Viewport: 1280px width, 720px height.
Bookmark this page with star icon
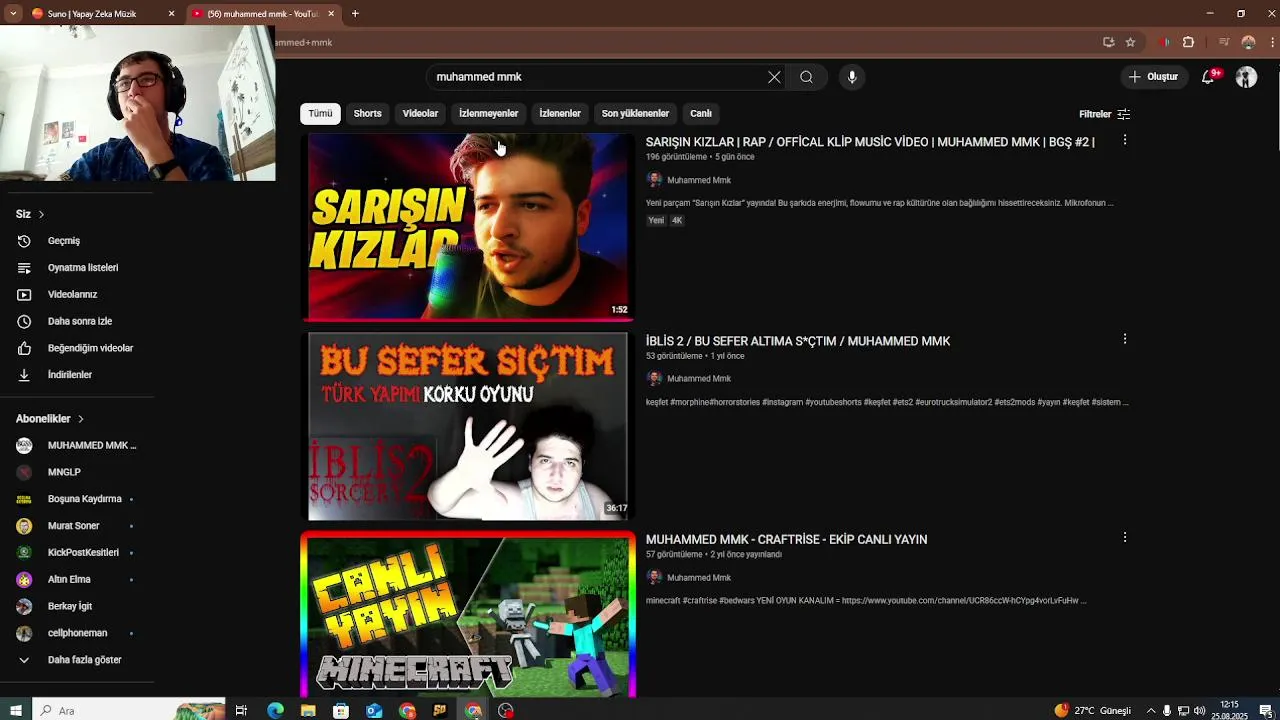click(1130, 42)
